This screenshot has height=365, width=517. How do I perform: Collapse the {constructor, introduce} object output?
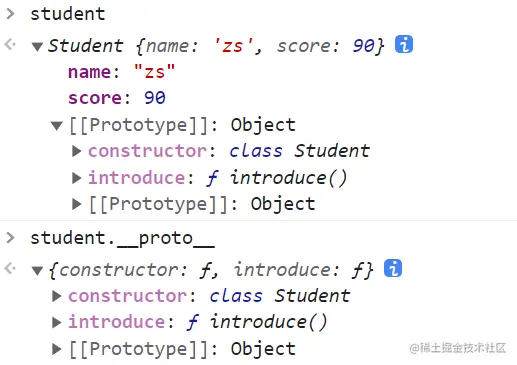tap(37, 270)
